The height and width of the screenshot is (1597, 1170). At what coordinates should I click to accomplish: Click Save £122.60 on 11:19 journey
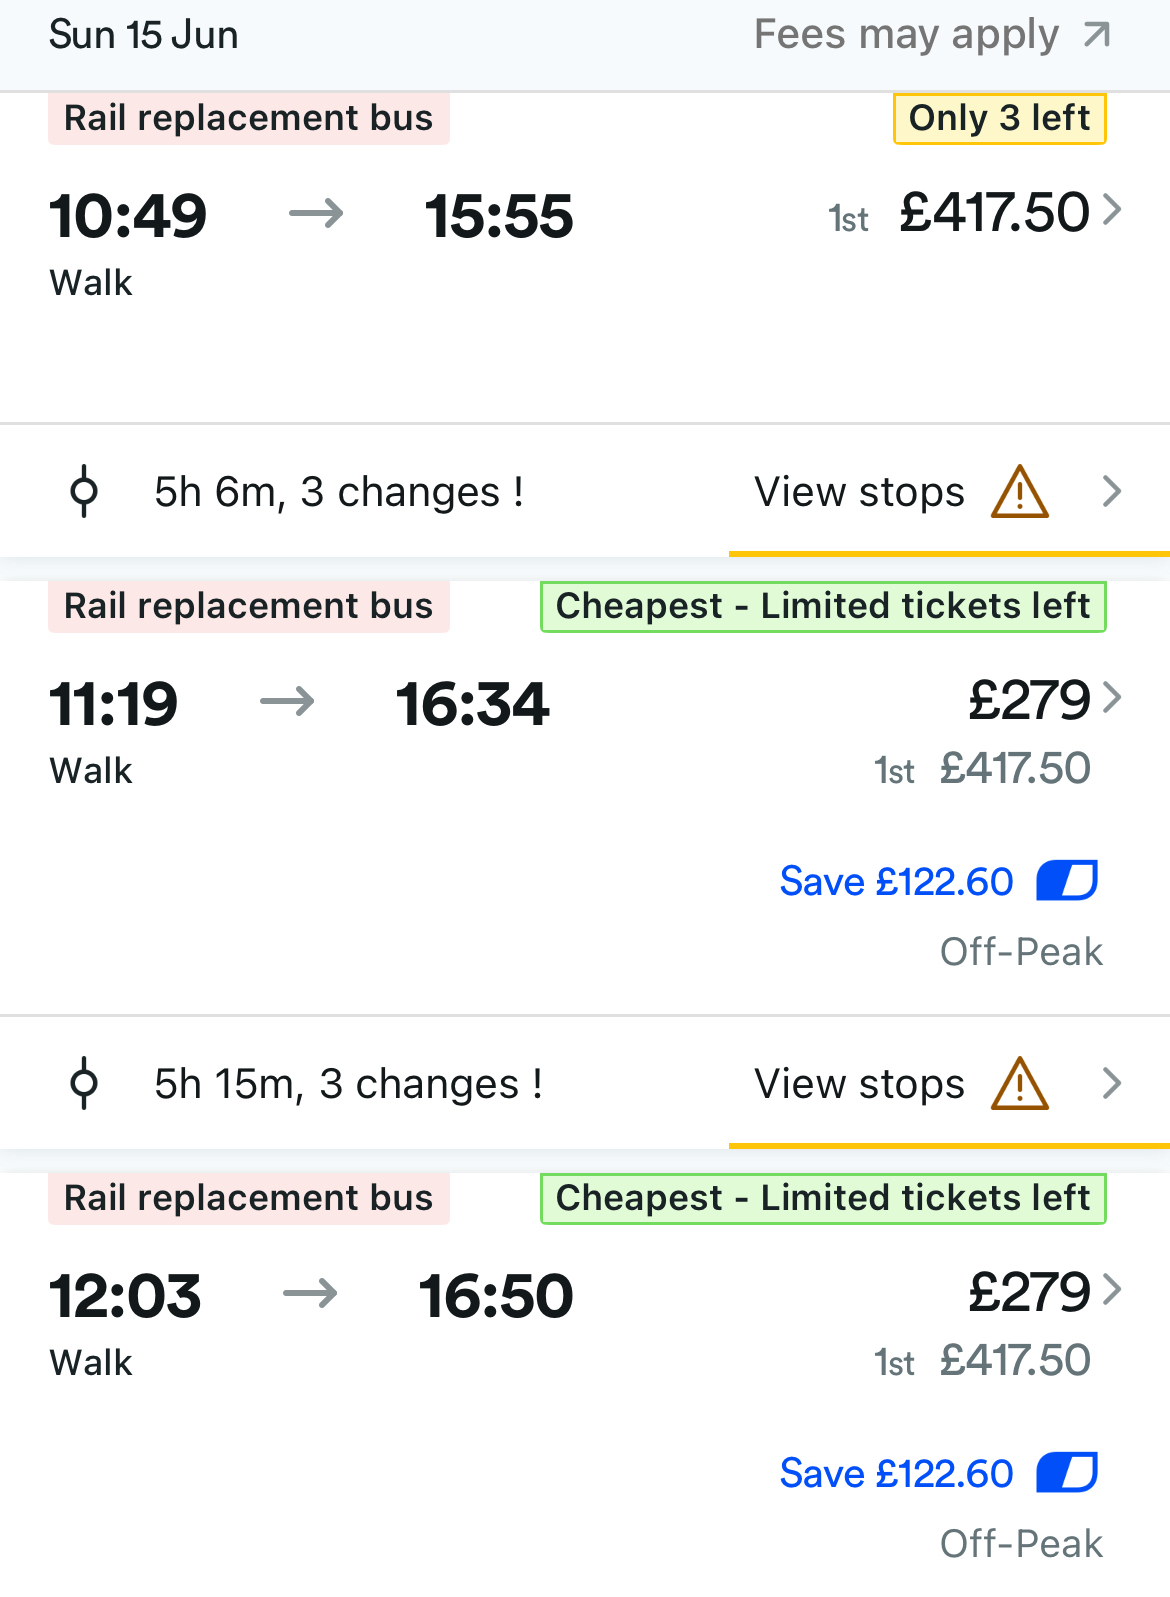(896, 882)
